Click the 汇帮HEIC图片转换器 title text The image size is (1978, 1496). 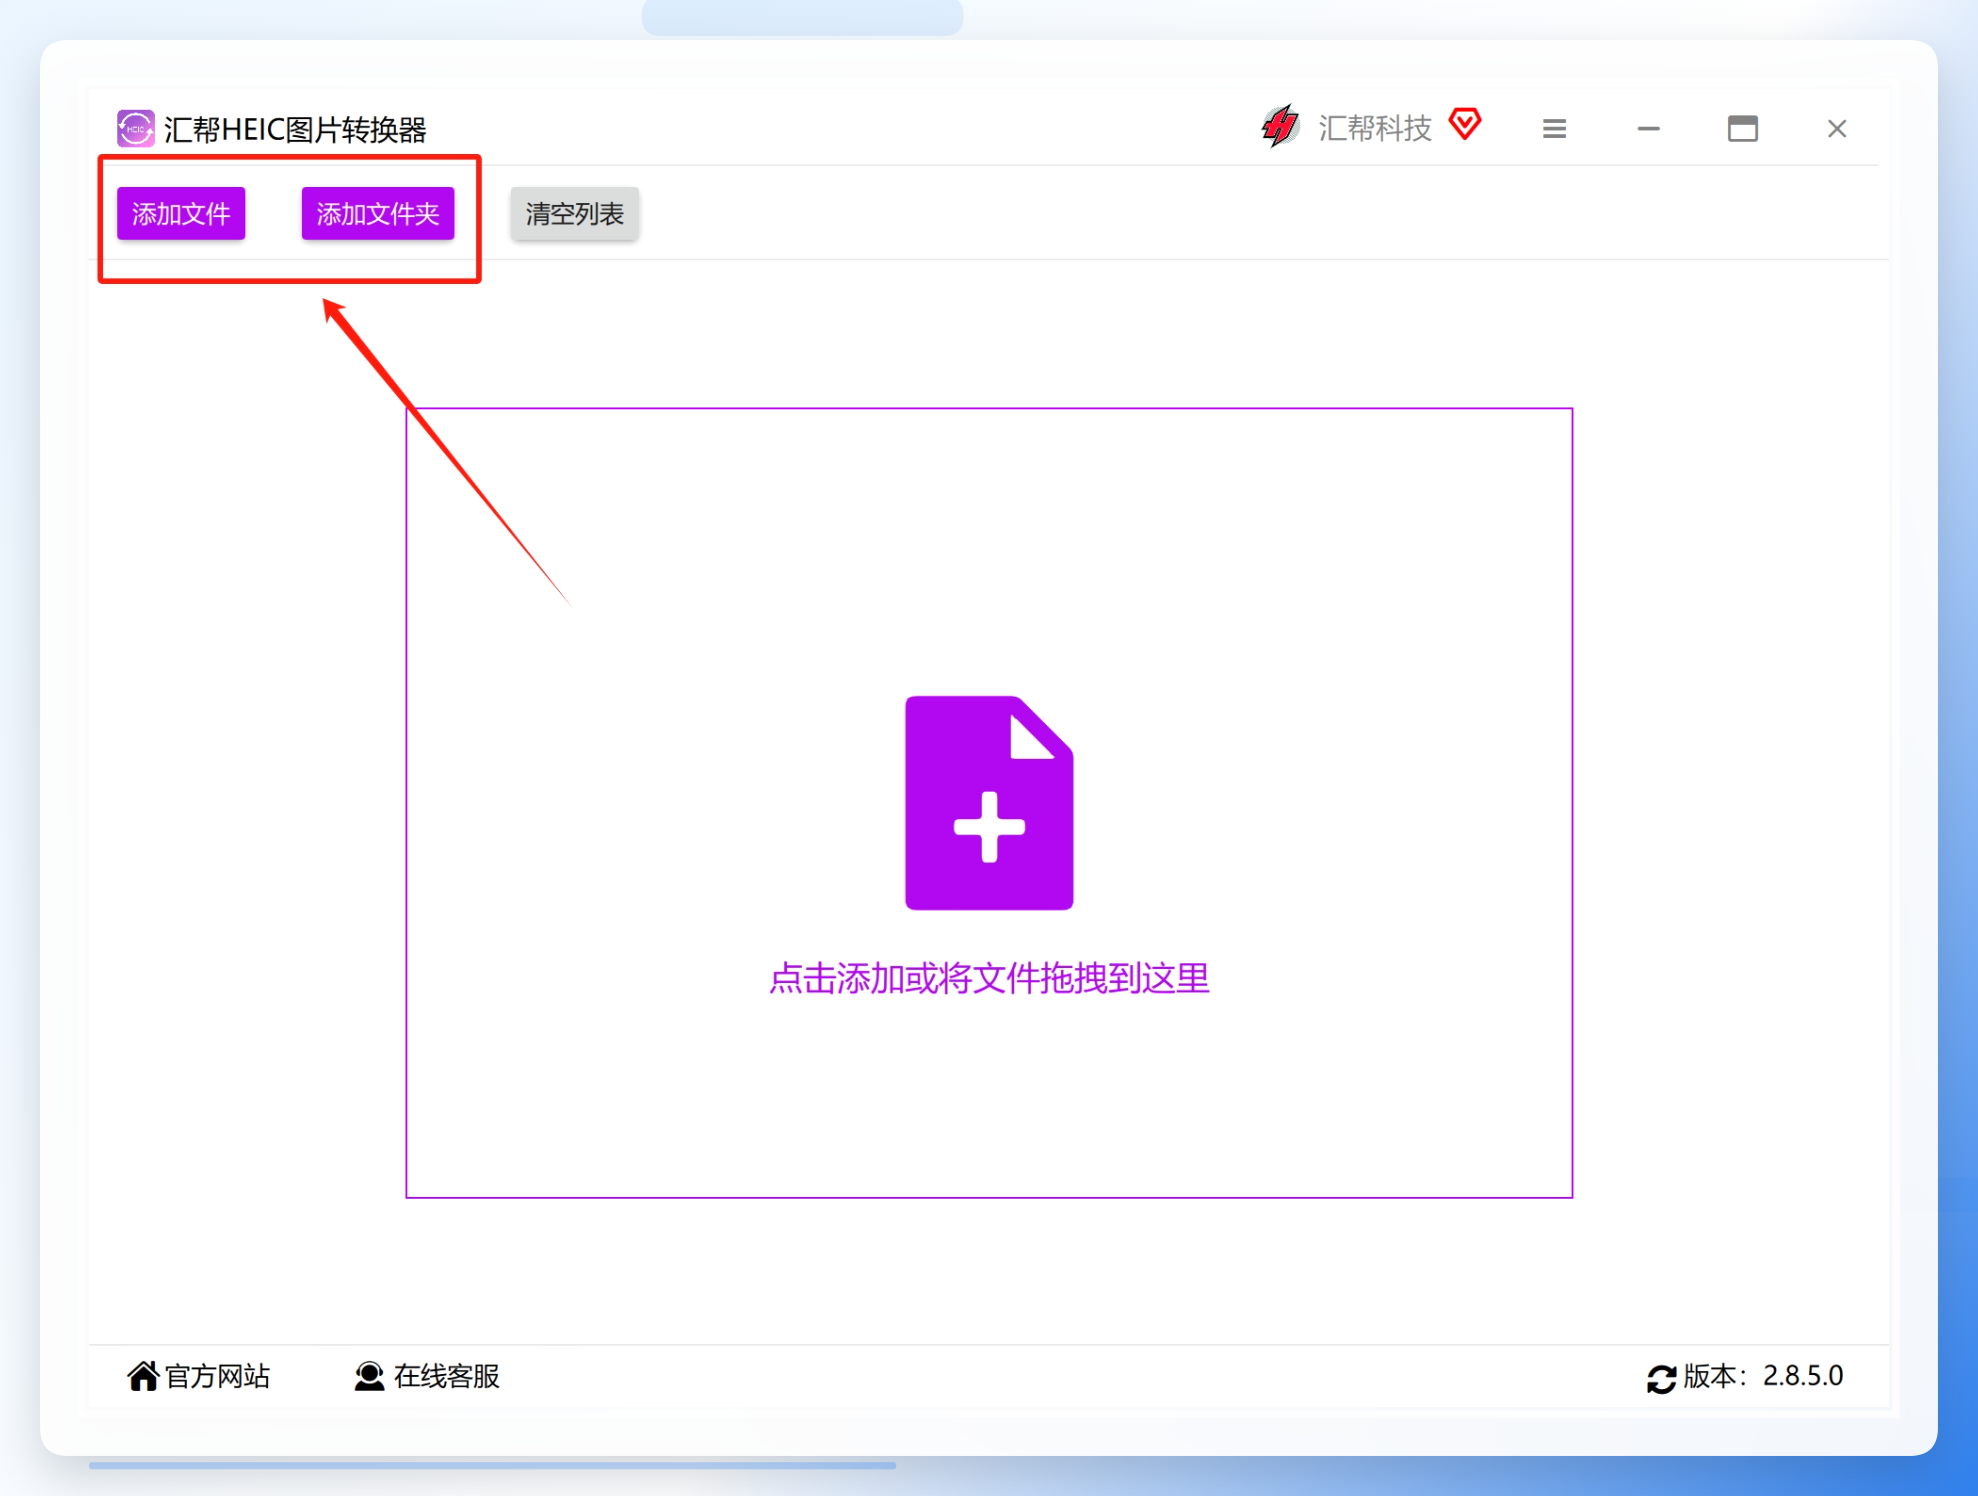pyautogui.click(x=295, y=129)
